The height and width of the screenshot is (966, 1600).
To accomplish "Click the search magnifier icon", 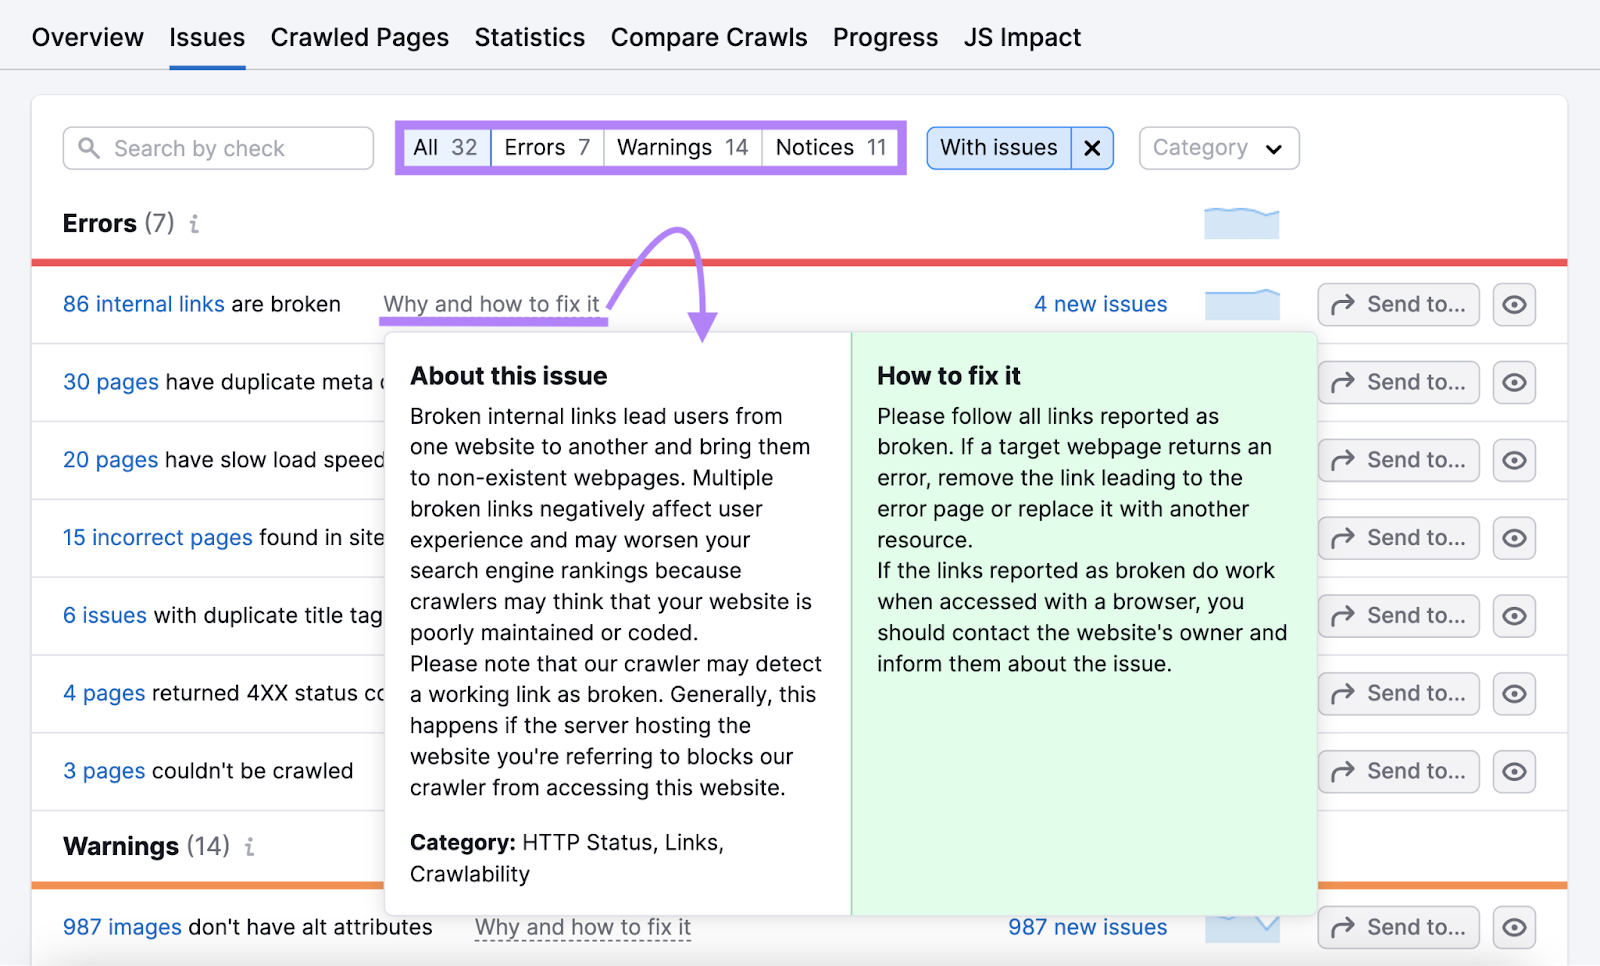I will 89,148.
